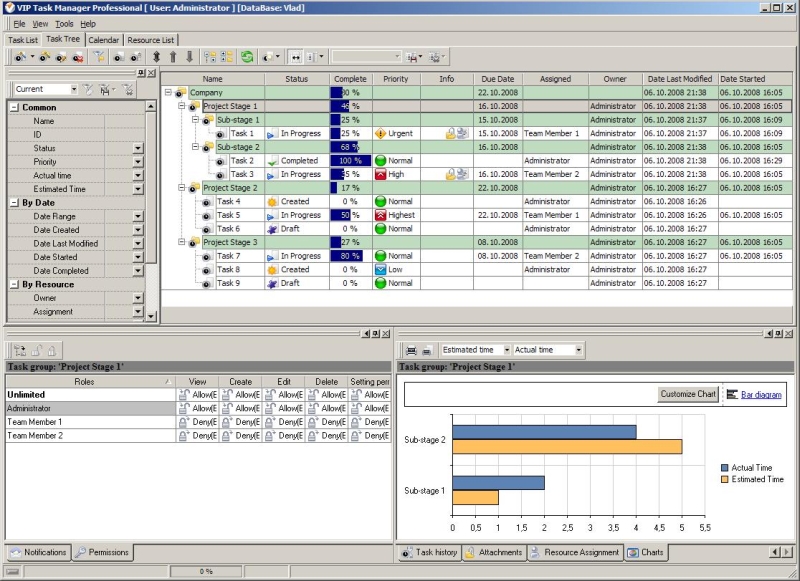Toggle Create permission for Administrator role
The image size is (800, 581).
[226, 409]
